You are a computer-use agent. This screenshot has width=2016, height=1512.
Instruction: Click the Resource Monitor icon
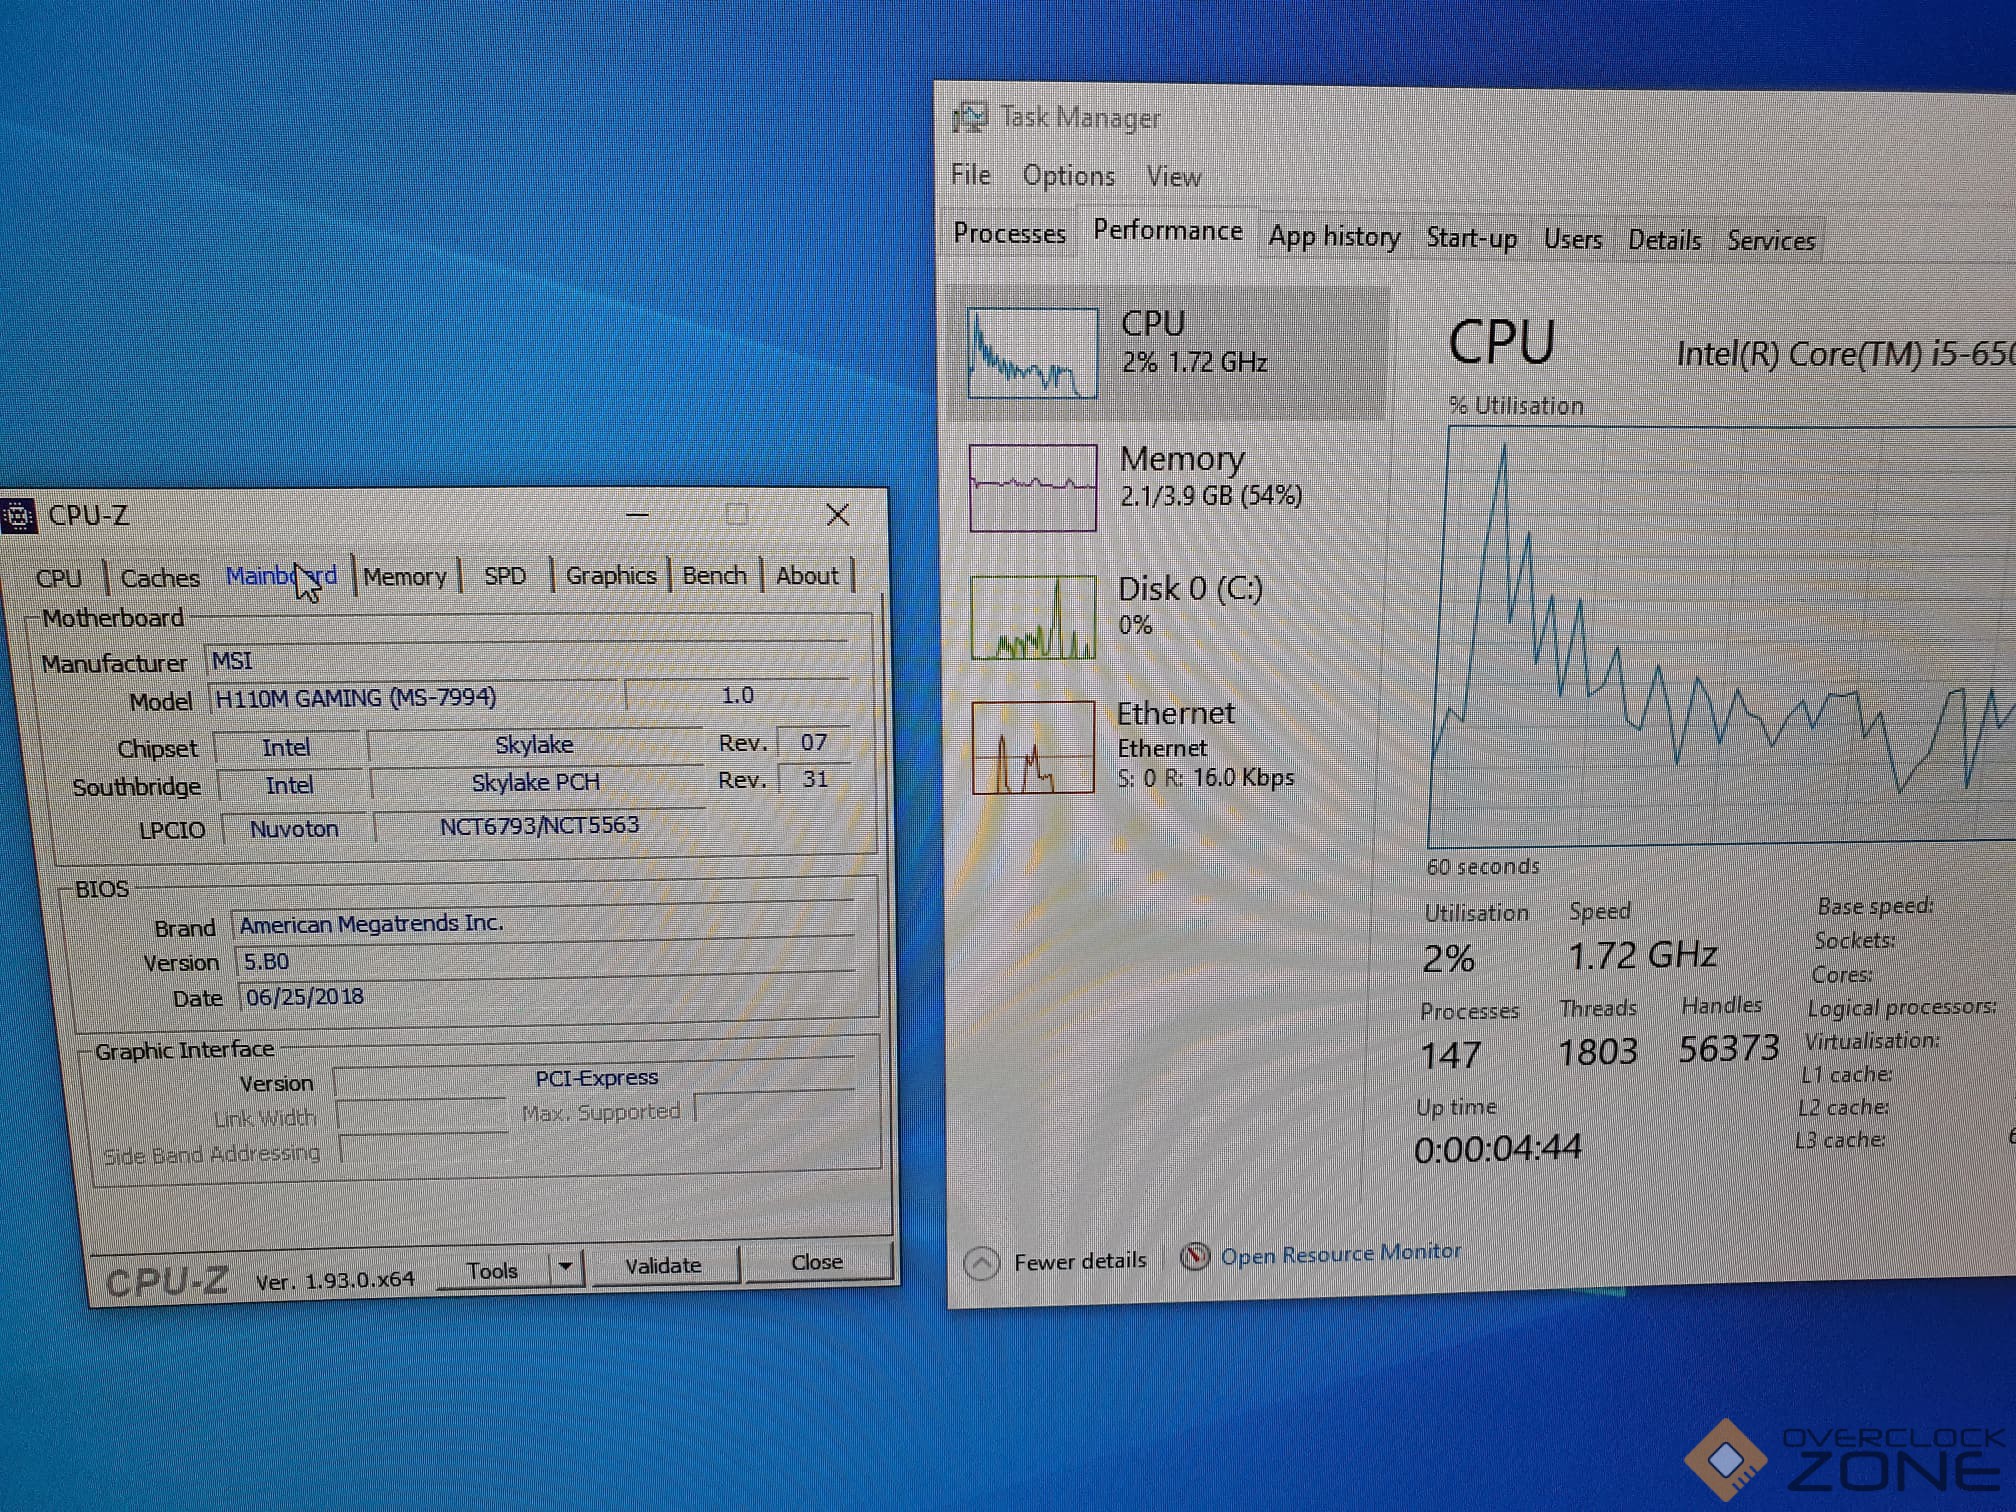pos(1194,1257)
